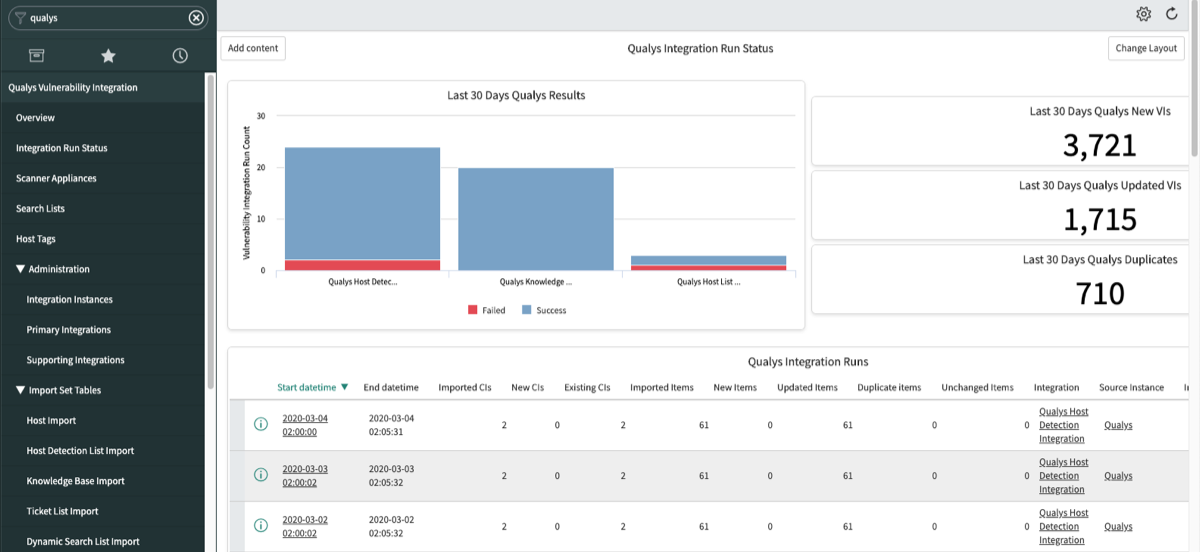Sort by Source Instance column
The width and height of the screenshot is (1200, 552).
point(1131,387)
